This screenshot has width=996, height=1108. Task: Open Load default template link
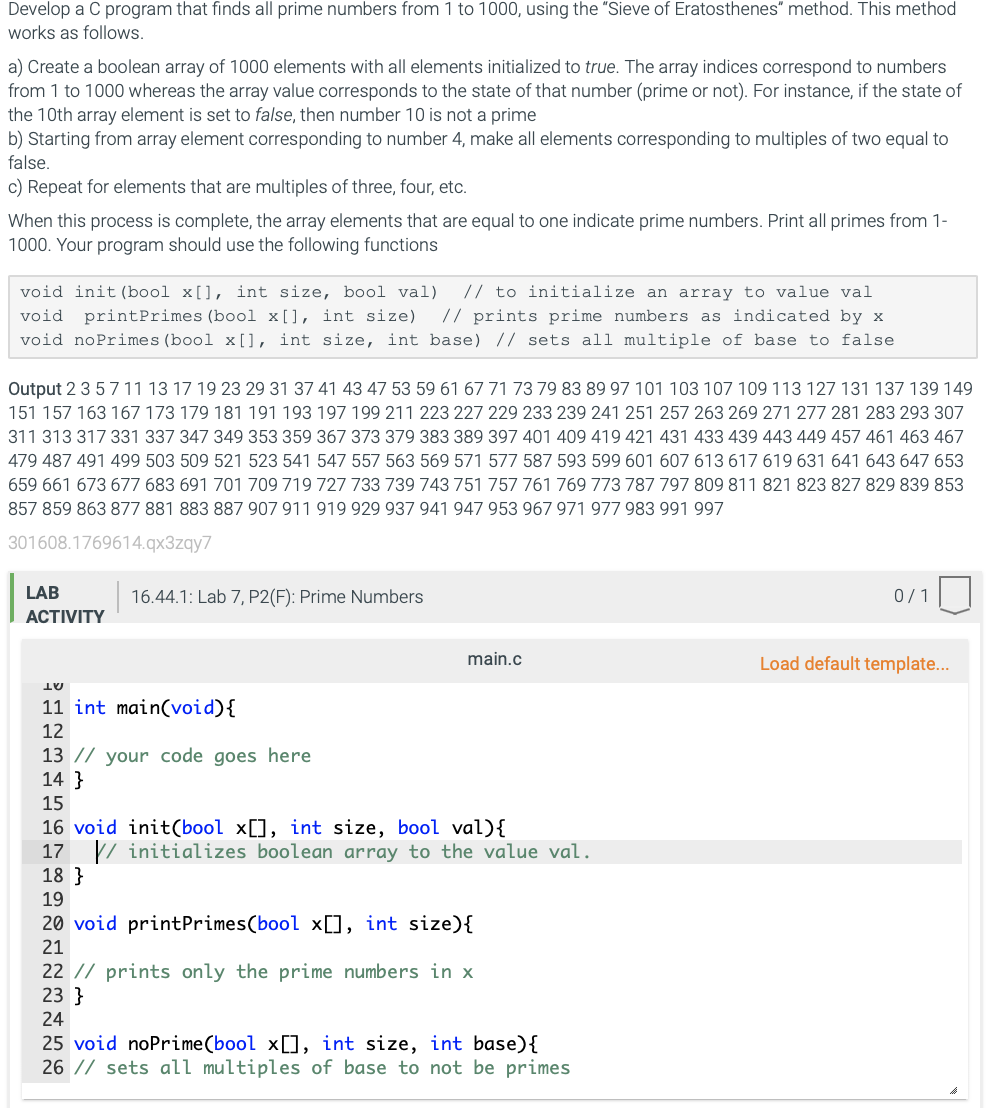(x=855, y=663)
